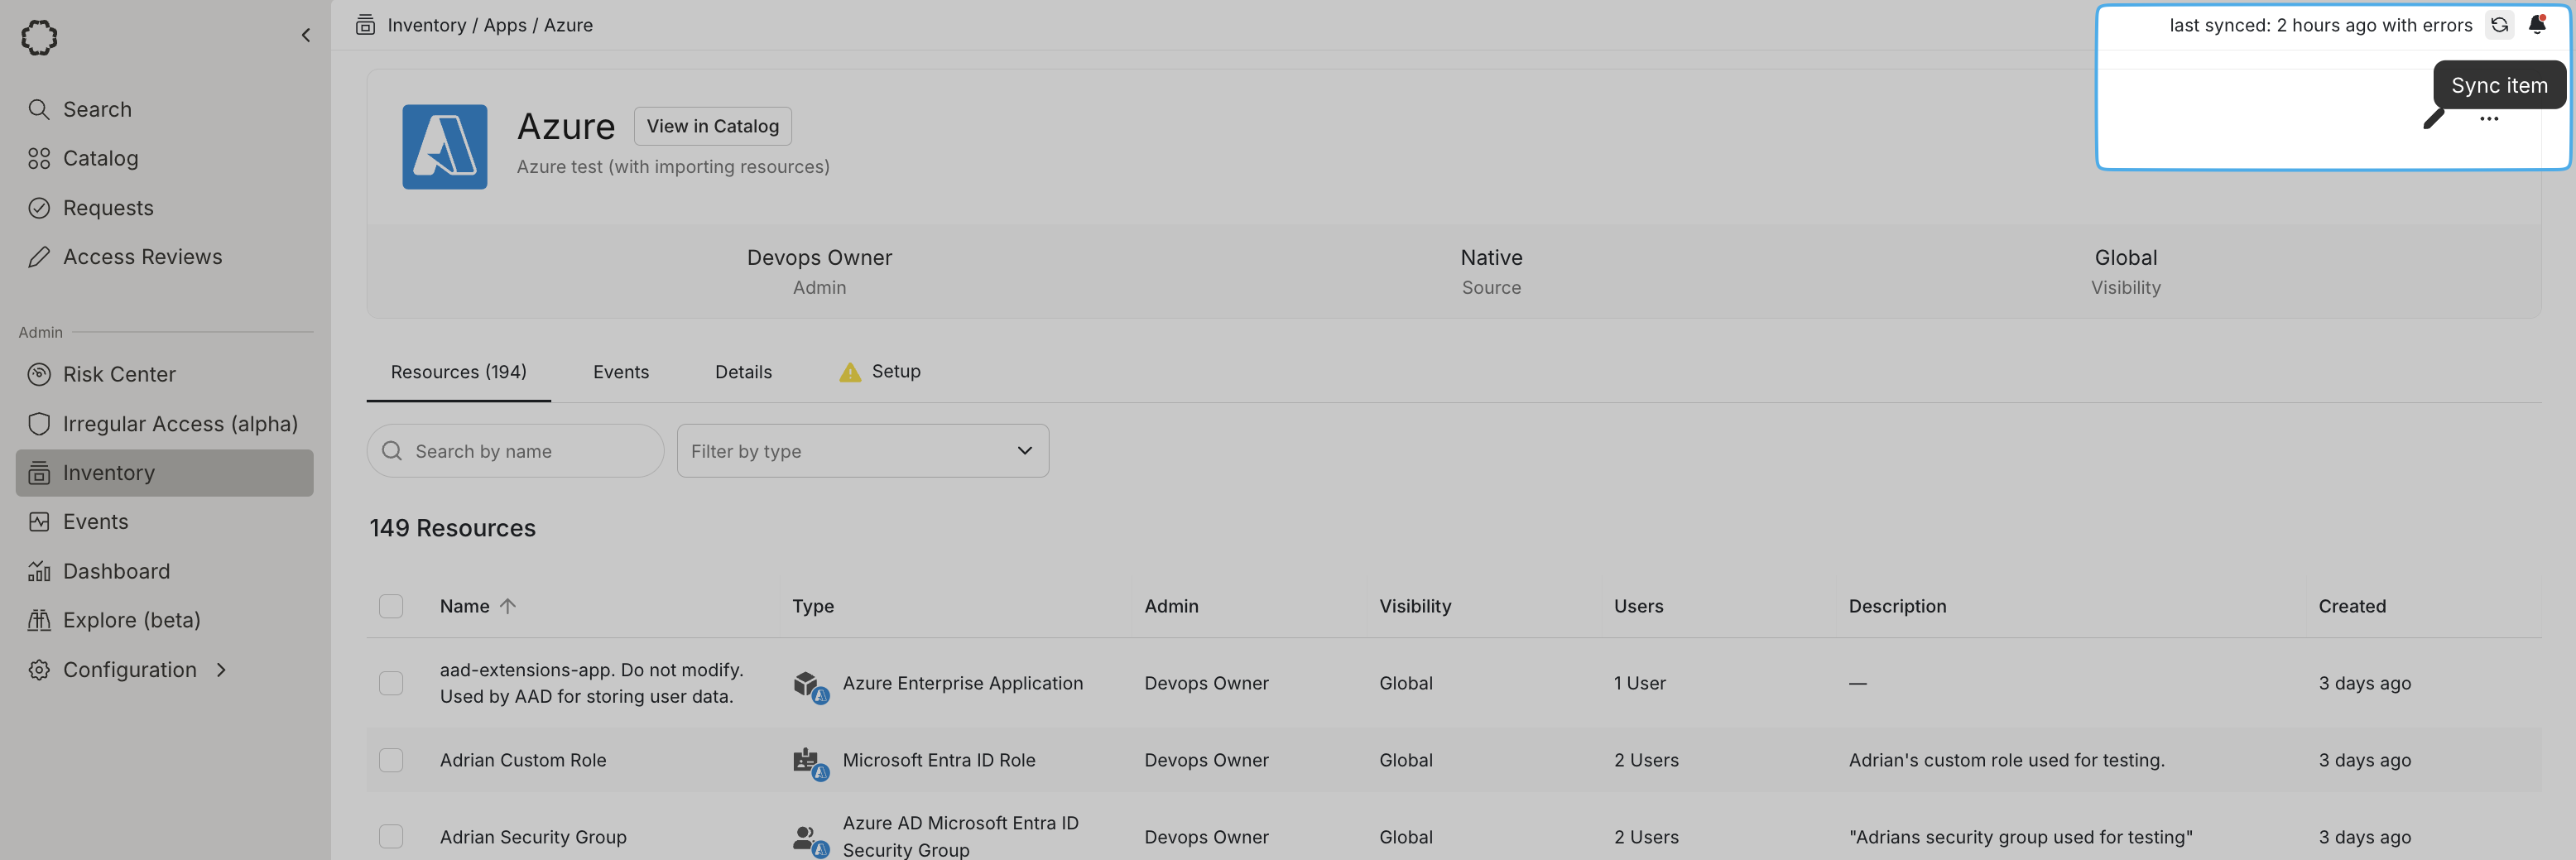Screen dimensions: 2576x860
Task: Click the Irregular Access shield icon
Action: pyautogui.click(x=39, y=424)
